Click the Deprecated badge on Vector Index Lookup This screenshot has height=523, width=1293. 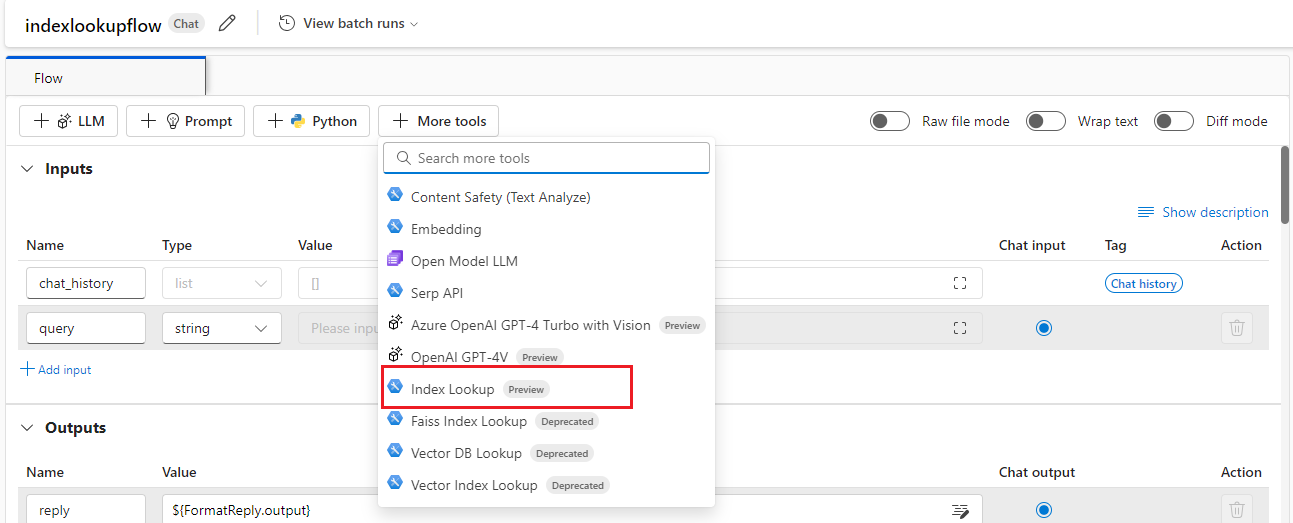pyautogui.click(x=578, y=485)
